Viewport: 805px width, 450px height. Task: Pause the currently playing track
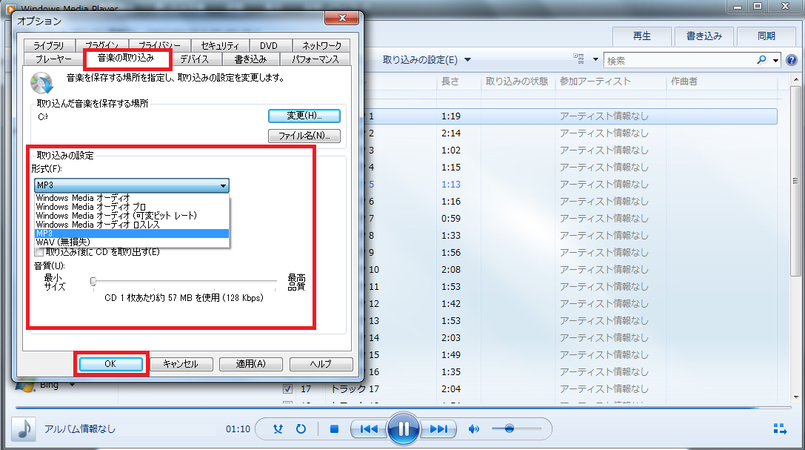click(403, 428)
